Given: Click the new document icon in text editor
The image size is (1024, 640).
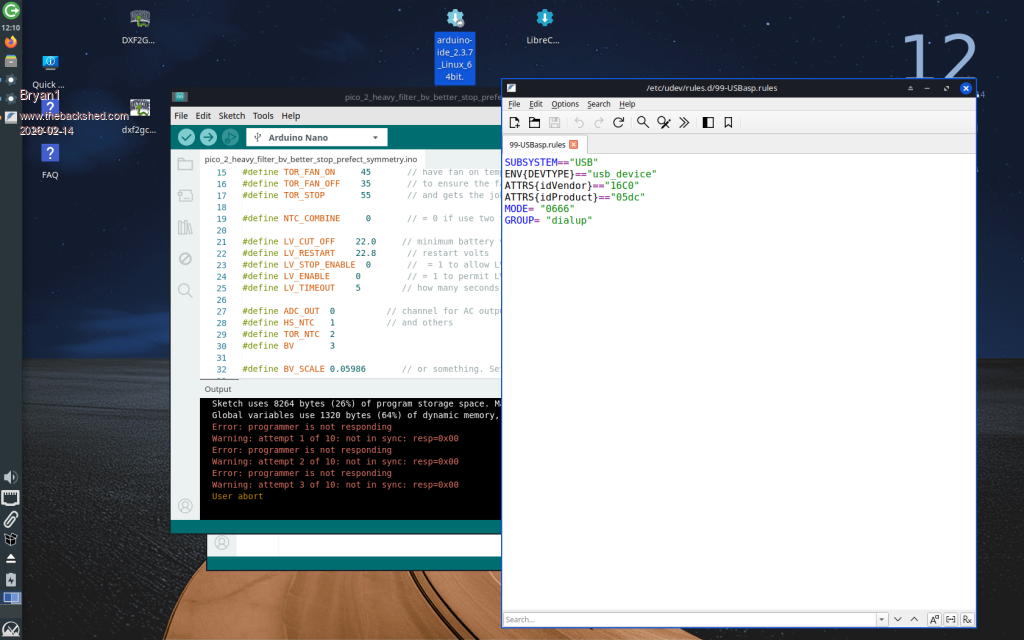Looking at the screenshot, I should 514,122.
